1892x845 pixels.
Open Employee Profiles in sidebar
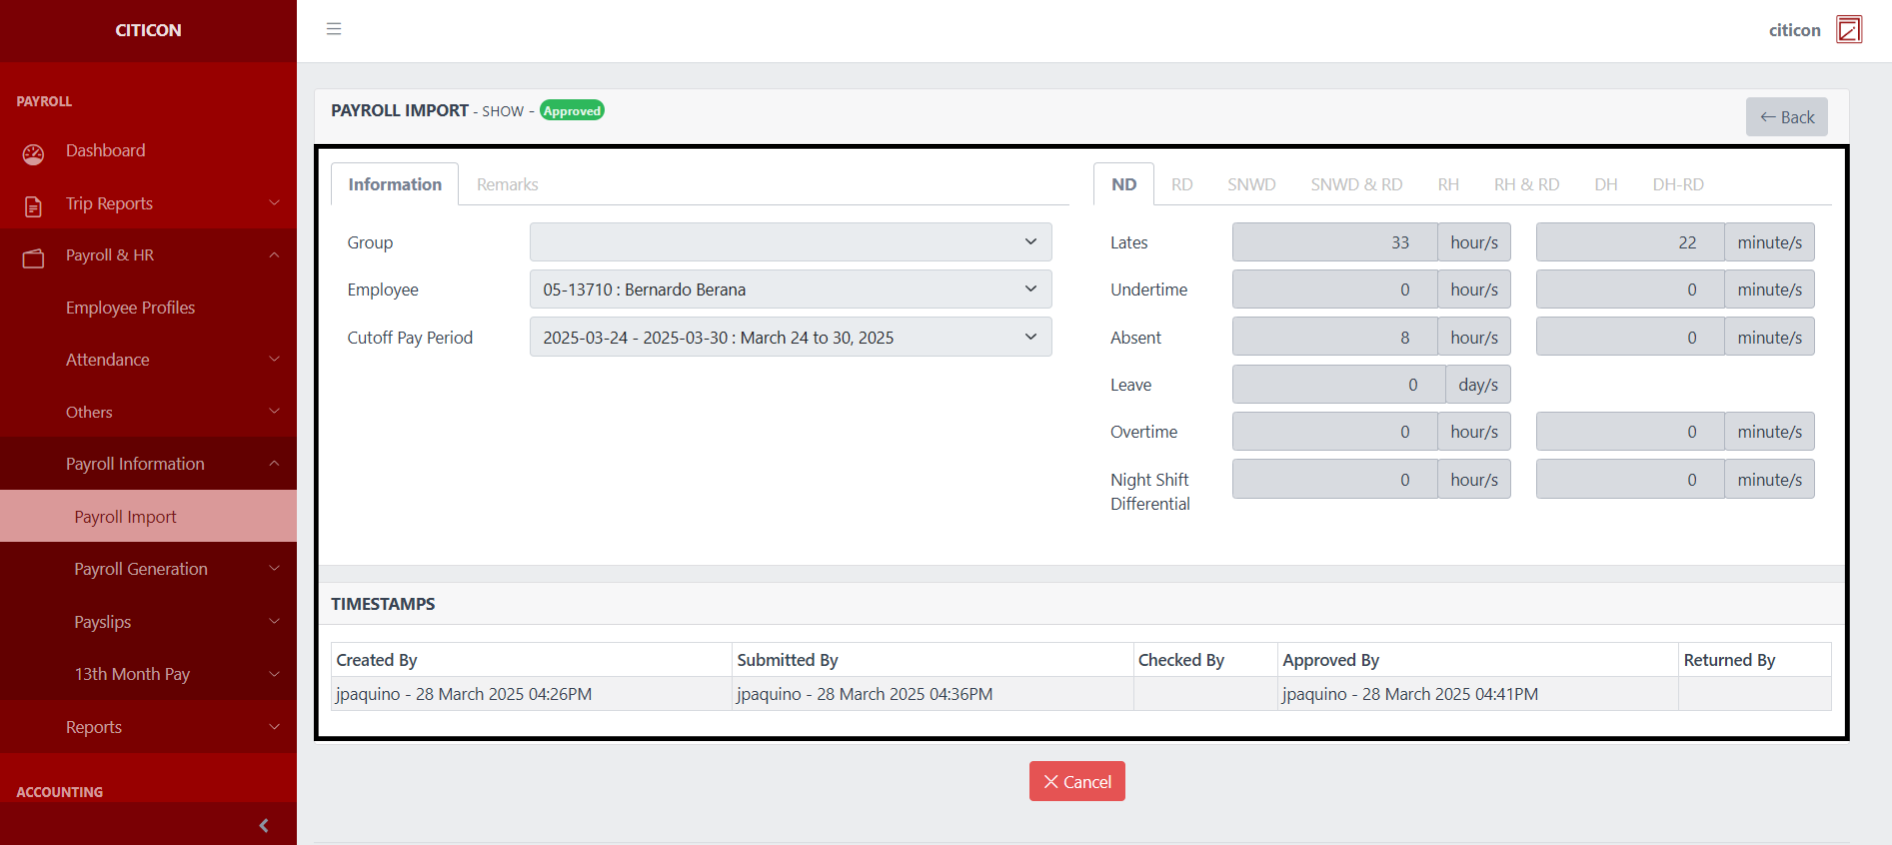click(x=130, y=307)
